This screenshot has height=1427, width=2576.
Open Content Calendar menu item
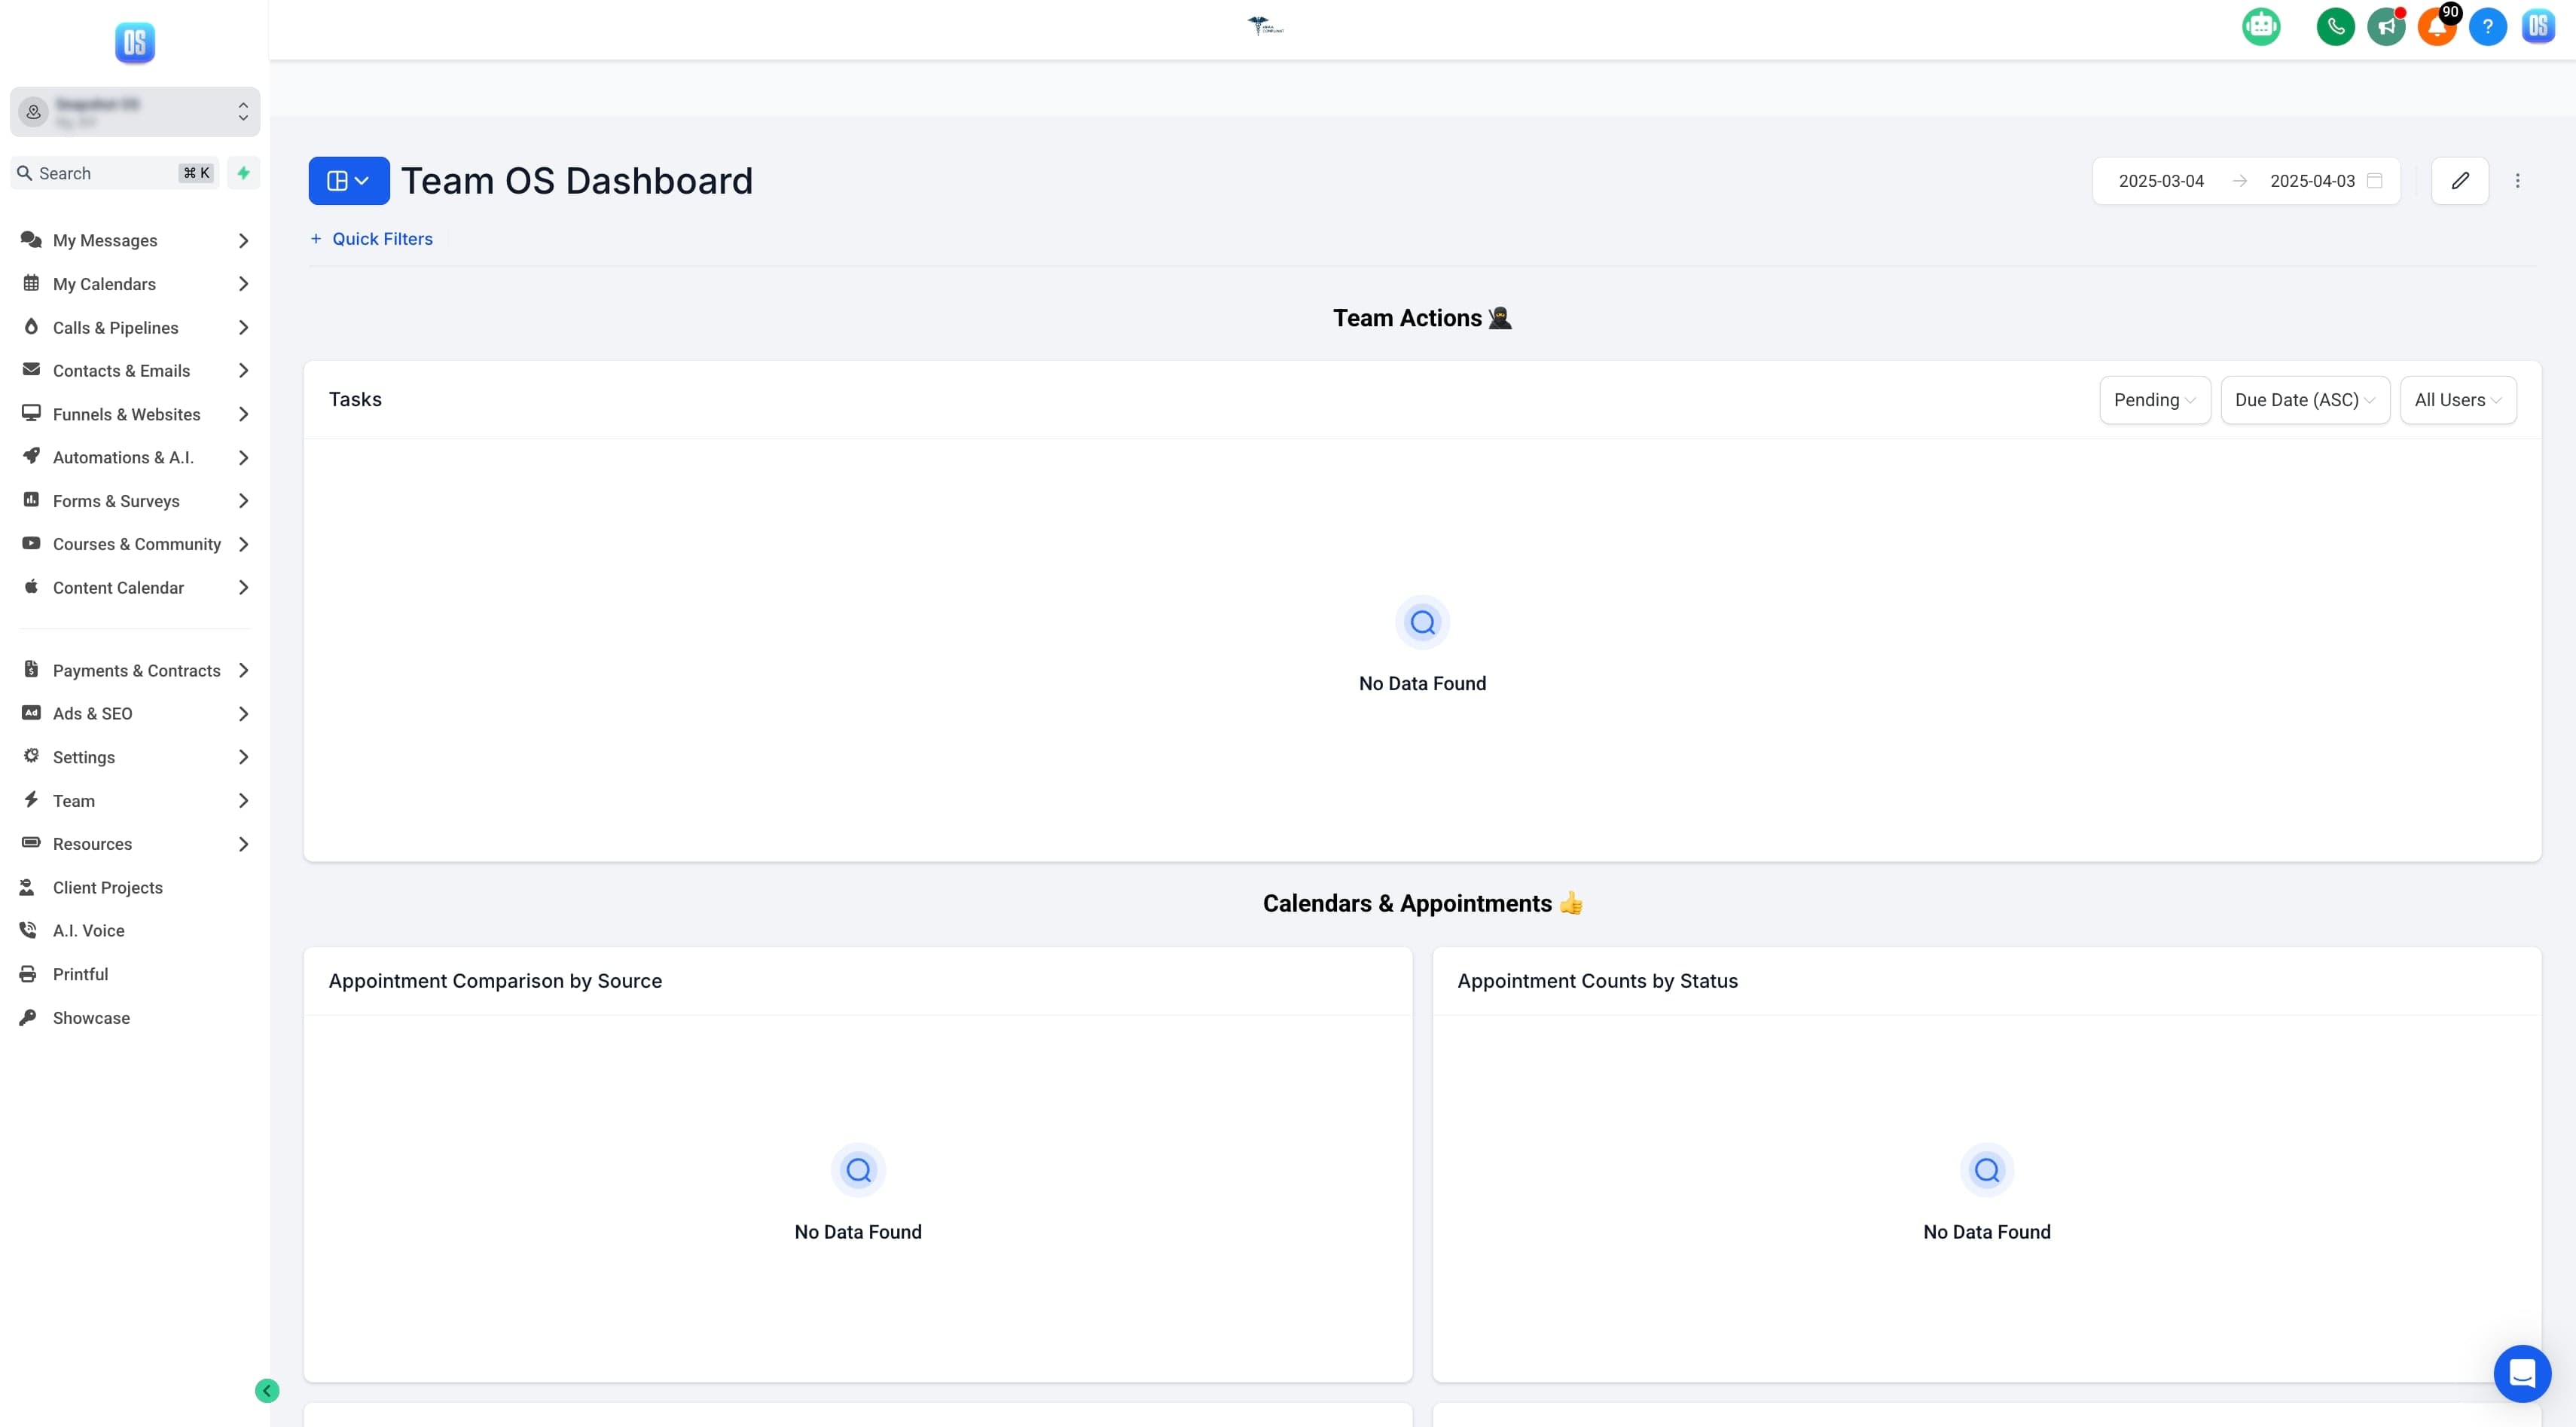[x=135, y=588]
